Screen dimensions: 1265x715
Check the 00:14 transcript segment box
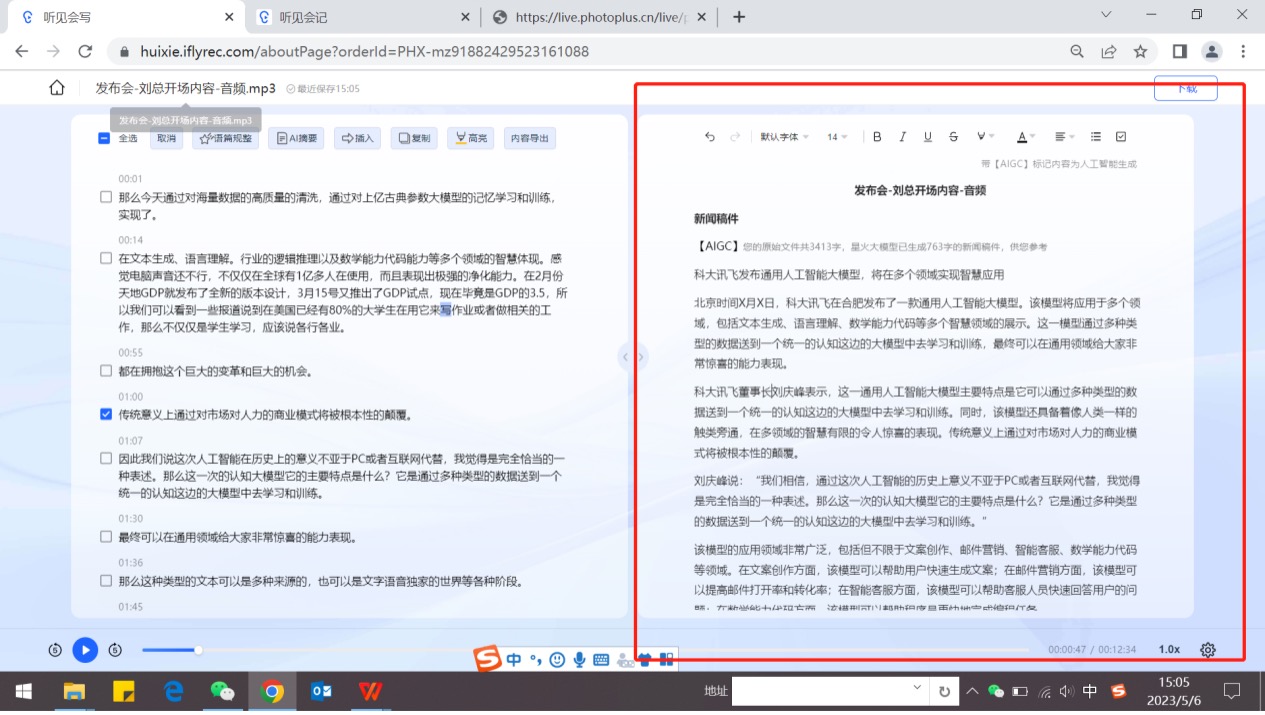(106, 258)
